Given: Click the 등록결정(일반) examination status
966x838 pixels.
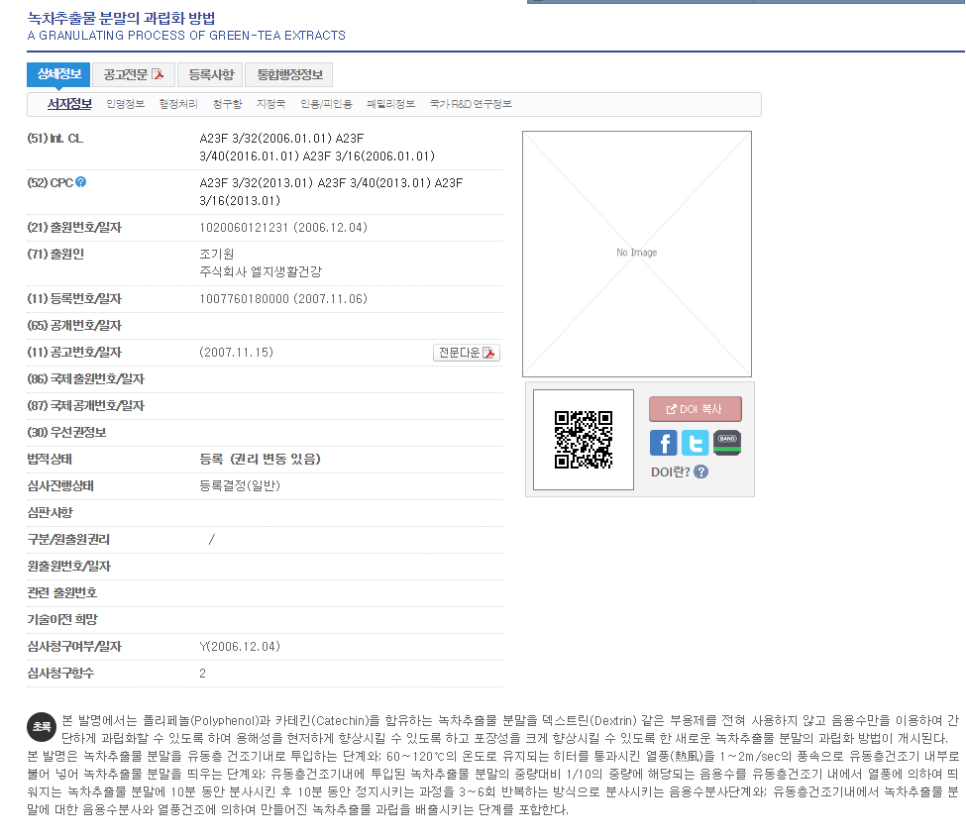Looking at the screenshot, I should pos(240,486).
